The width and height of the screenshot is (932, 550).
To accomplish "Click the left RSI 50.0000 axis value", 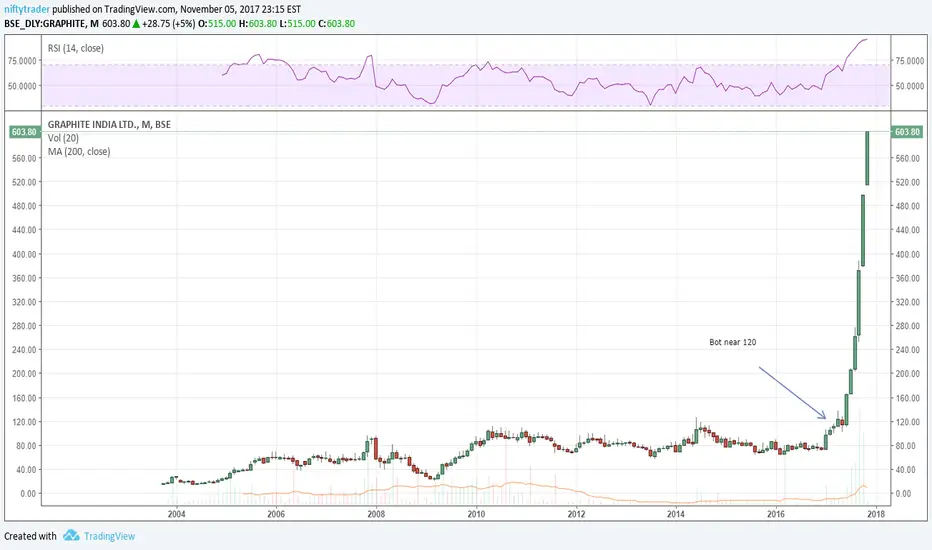I will 21,86.
